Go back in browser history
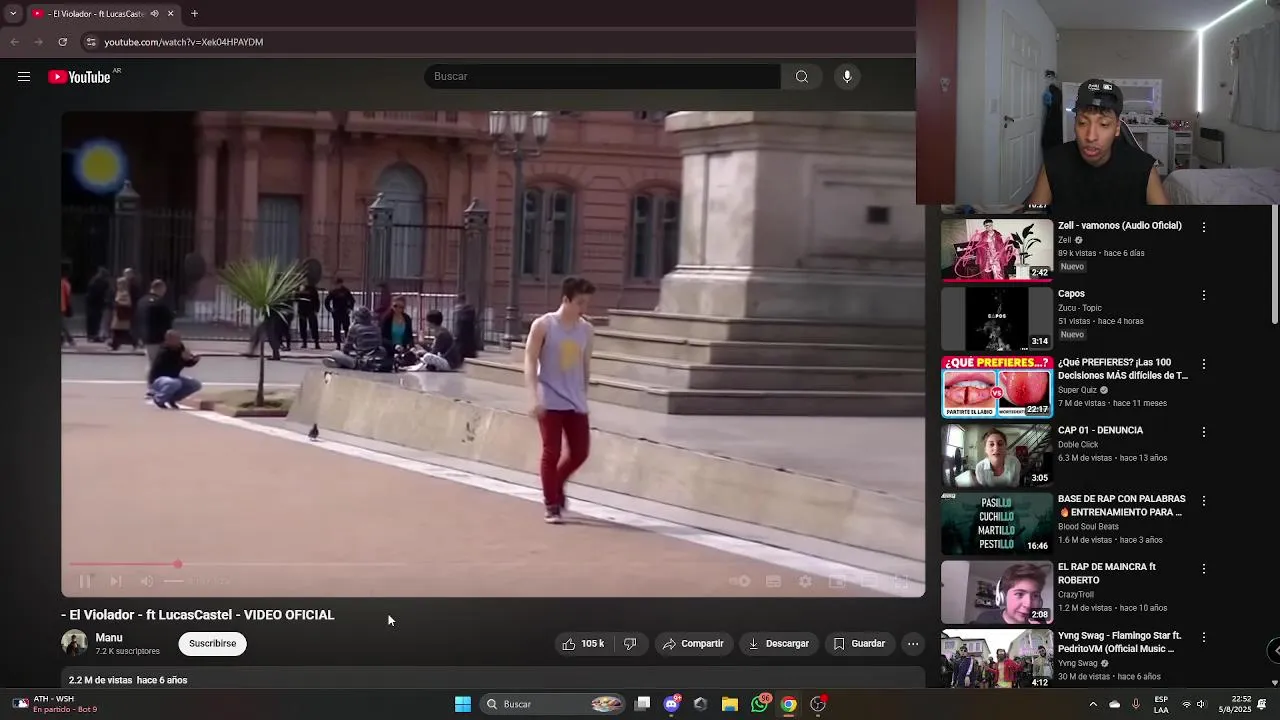 tap(14, 42)
